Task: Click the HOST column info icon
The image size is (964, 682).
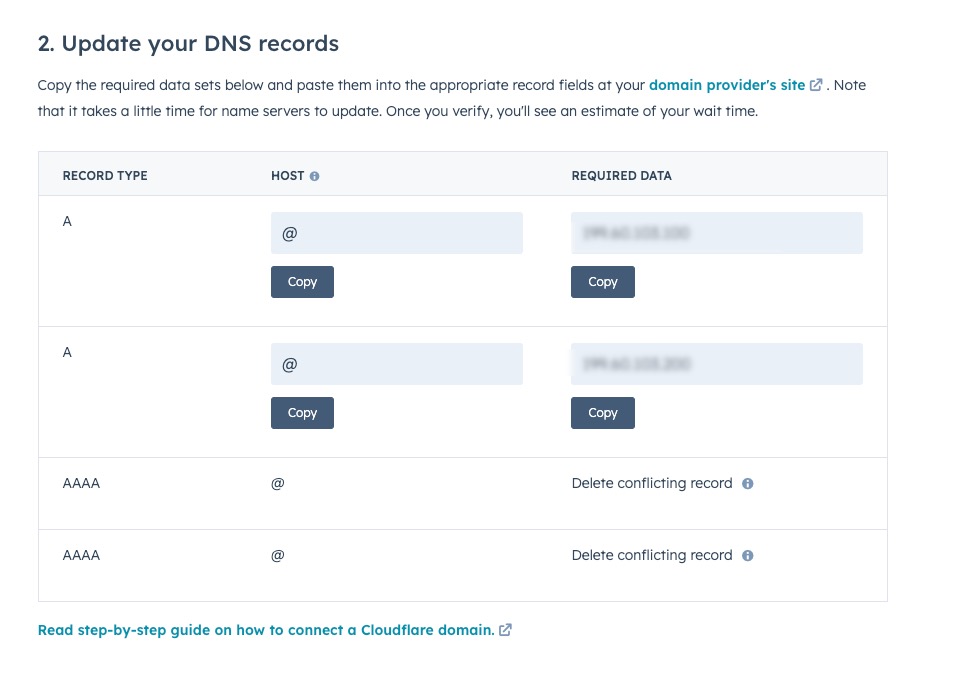Action: click(315, 176)
